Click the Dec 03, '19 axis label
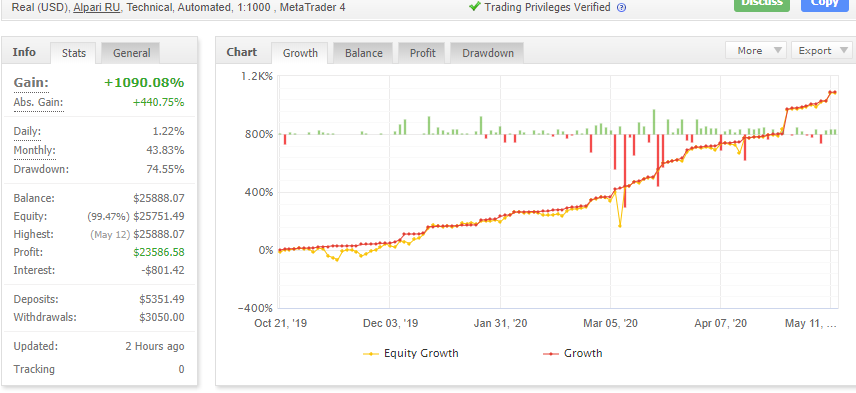 coord(390,323)
